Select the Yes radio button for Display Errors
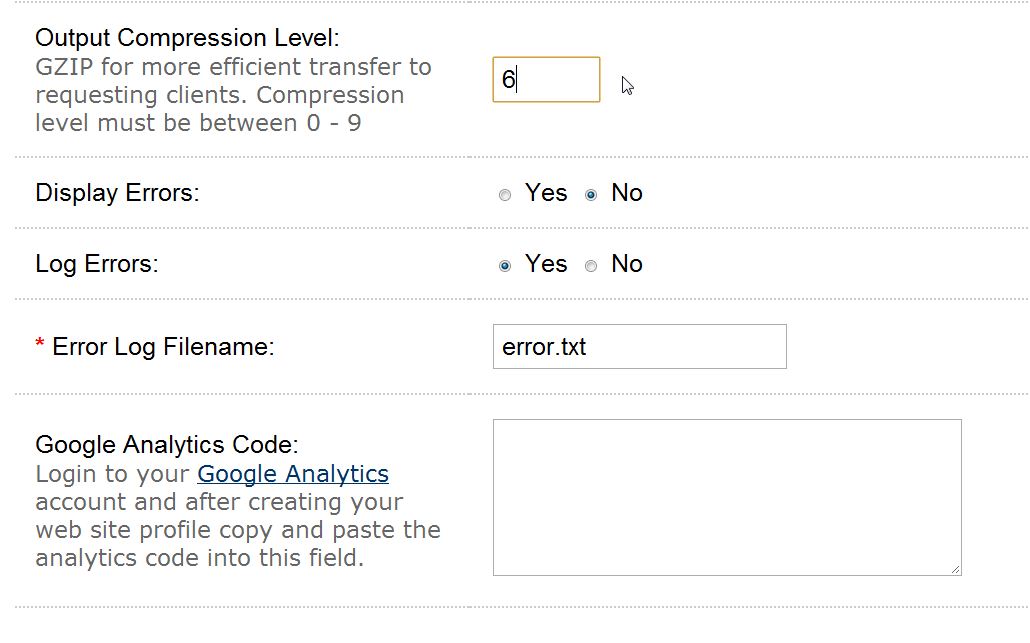 coord(505,195)
